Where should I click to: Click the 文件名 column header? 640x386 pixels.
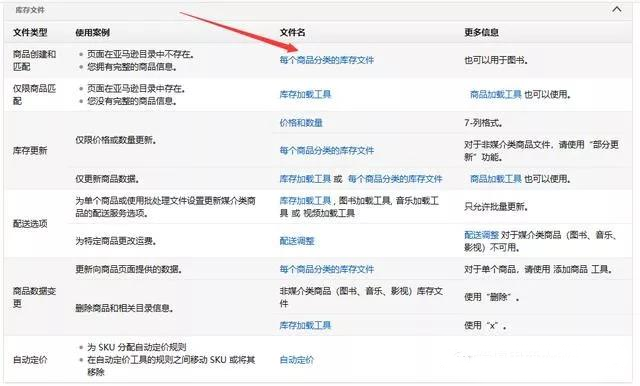[292, 33]
